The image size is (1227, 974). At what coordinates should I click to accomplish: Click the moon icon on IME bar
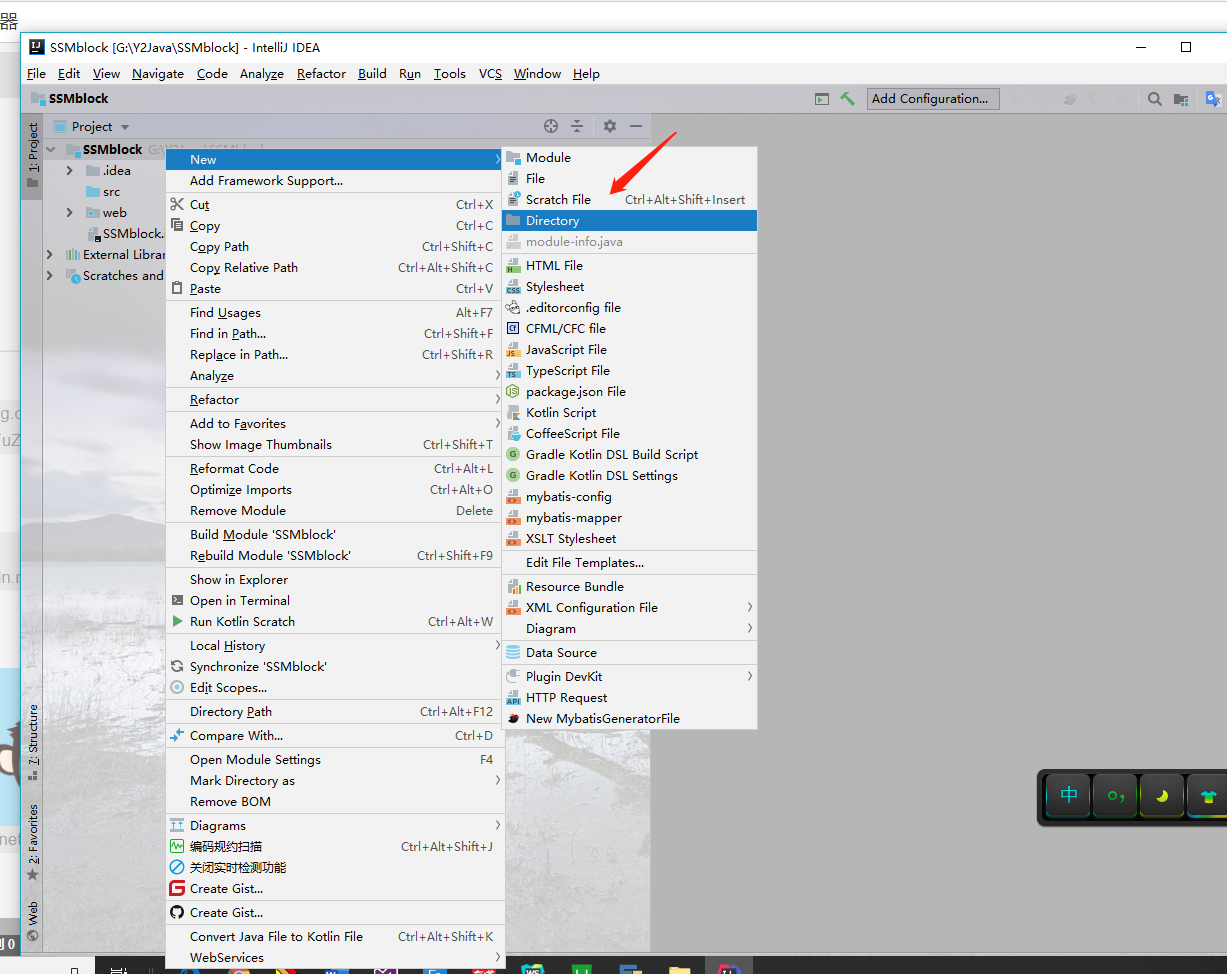point(1162,796)
